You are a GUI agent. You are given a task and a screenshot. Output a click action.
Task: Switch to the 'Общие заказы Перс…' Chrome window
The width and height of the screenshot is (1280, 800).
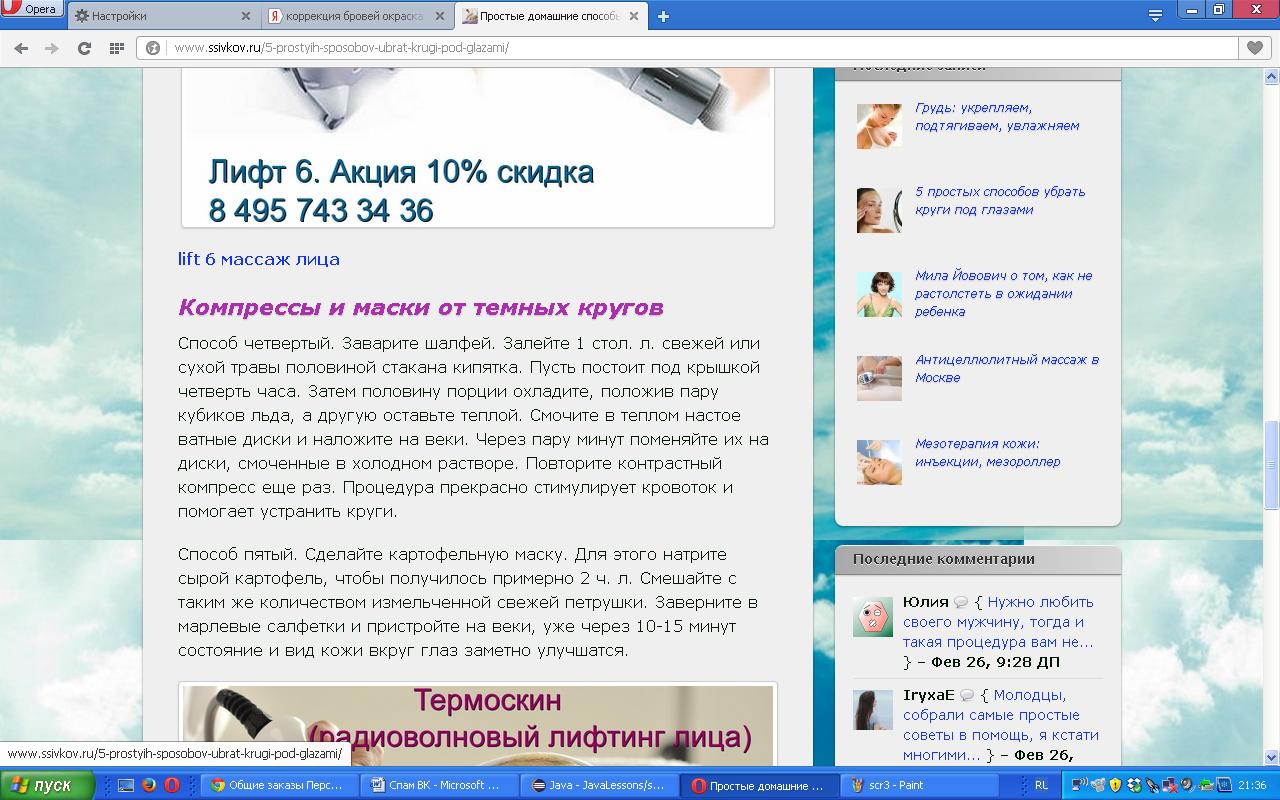[280, 786]
